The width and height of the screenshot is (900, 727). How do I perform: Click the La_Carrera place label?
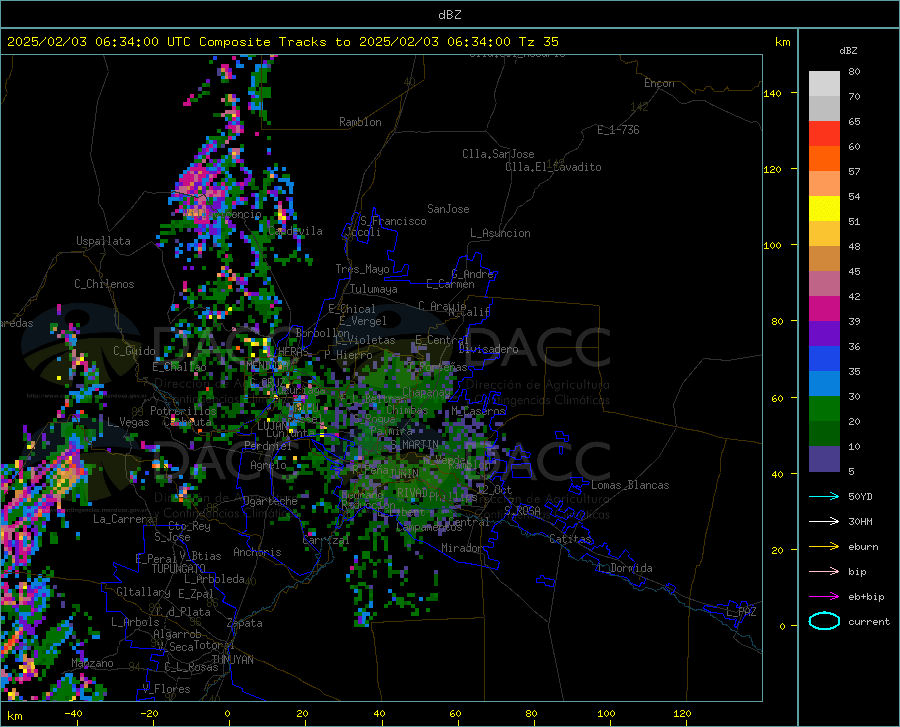coord(123,519)
